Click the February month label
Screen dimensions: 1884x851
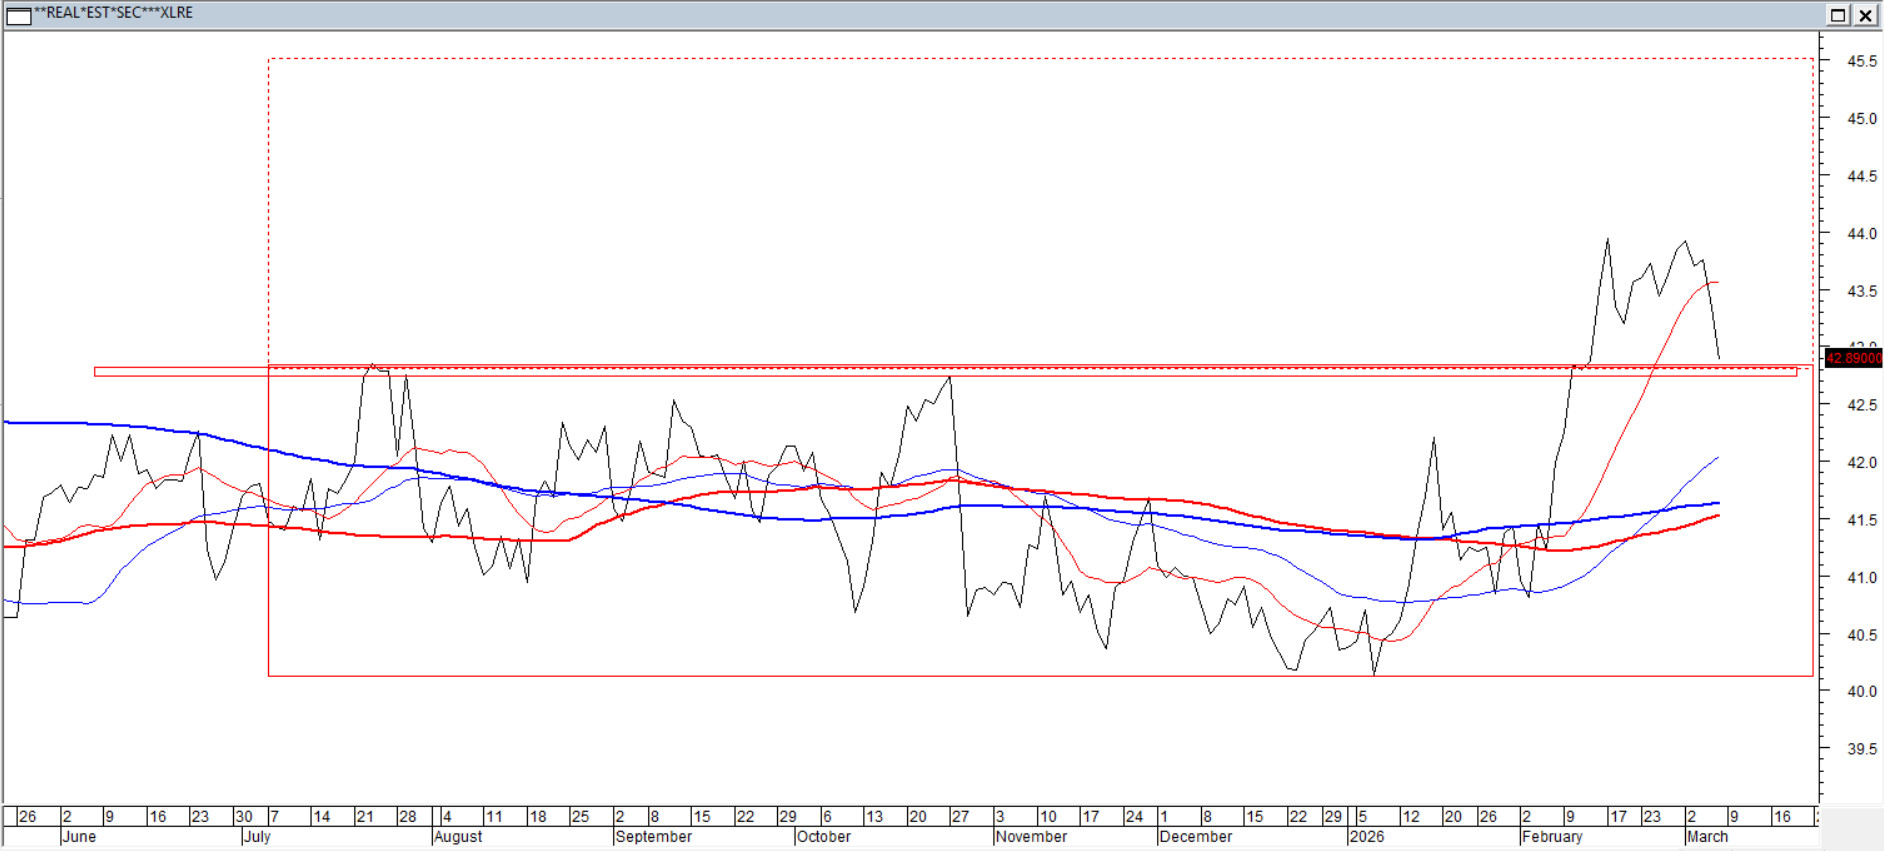point(1552,837)
